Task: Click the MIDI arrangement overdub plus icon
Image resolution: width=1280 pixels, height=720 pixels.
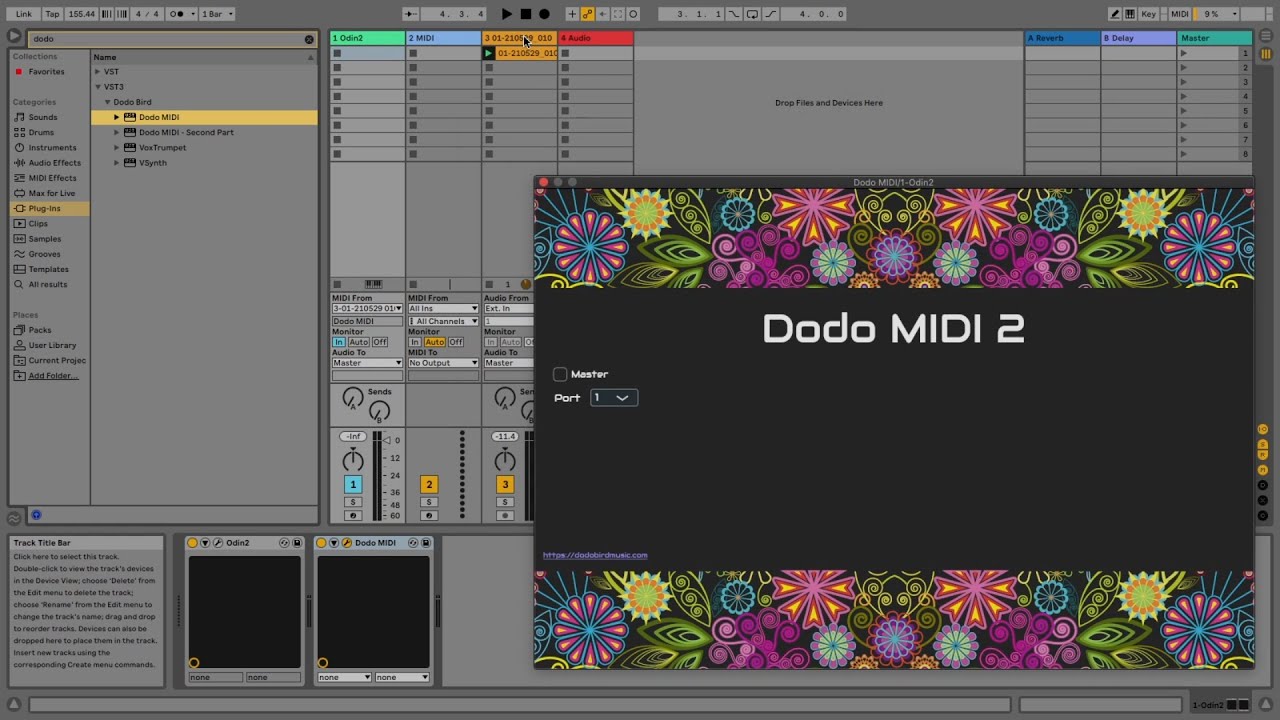Action: [572, 14]
